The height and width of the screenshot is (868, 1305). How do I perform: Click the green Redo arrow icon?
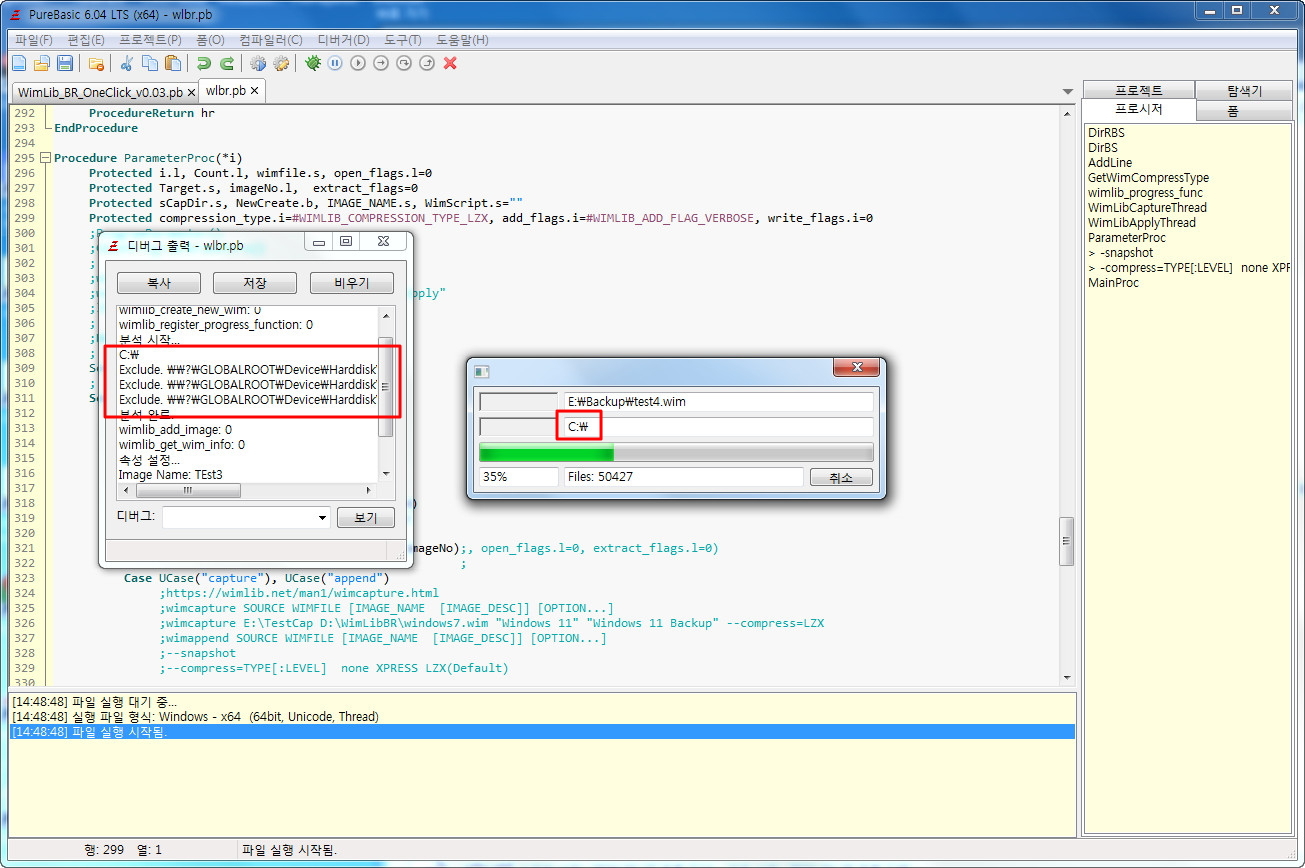[x=227, y=63]
